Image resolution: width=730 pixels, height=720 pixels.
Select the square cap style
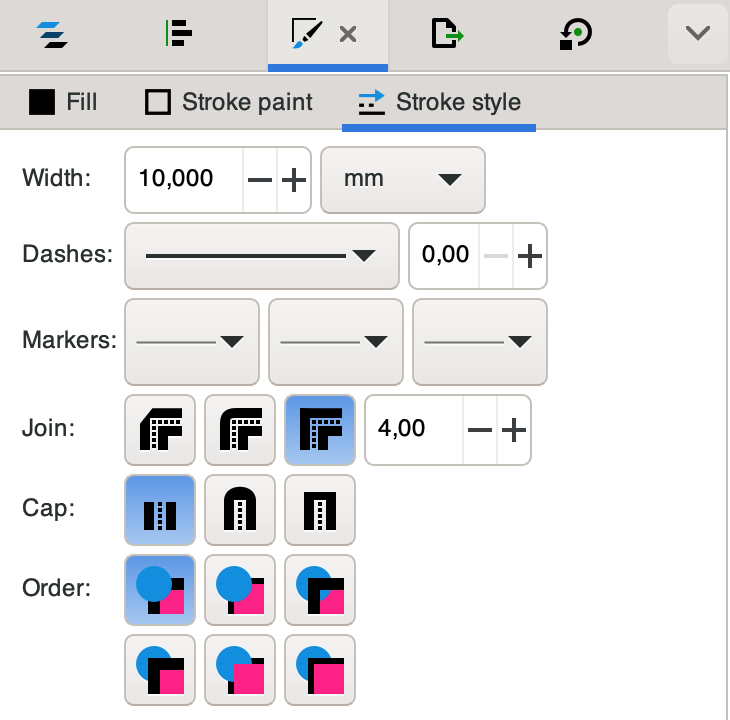point(319,509)
